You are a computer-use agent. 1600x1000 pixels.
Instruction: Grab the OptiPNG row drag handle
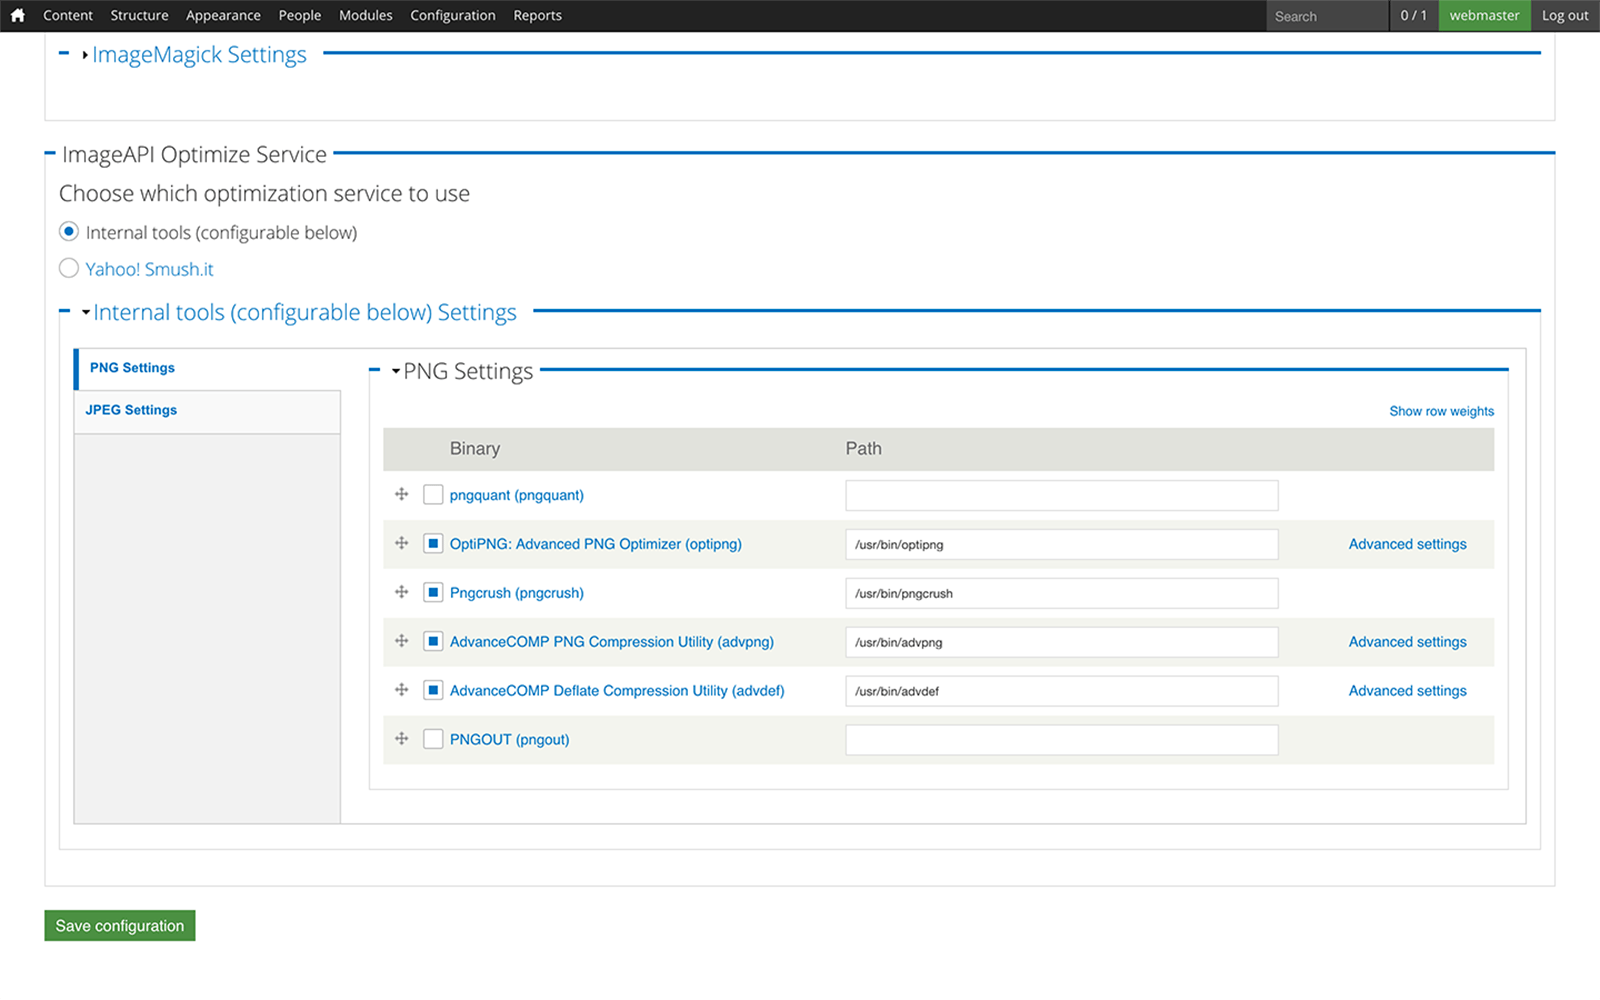point(402,543)
